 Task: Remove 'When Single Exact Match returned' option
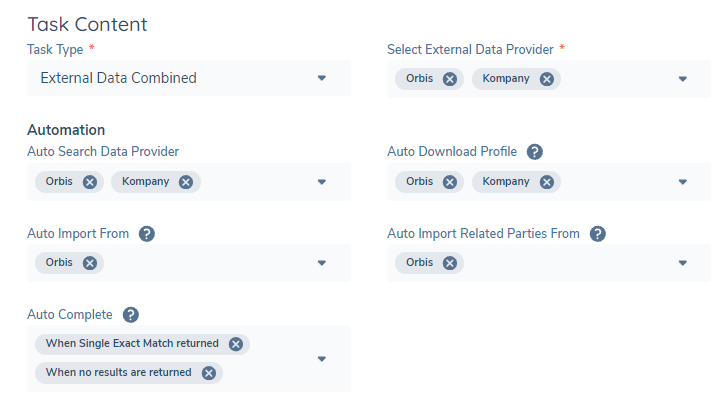[235, 344]
